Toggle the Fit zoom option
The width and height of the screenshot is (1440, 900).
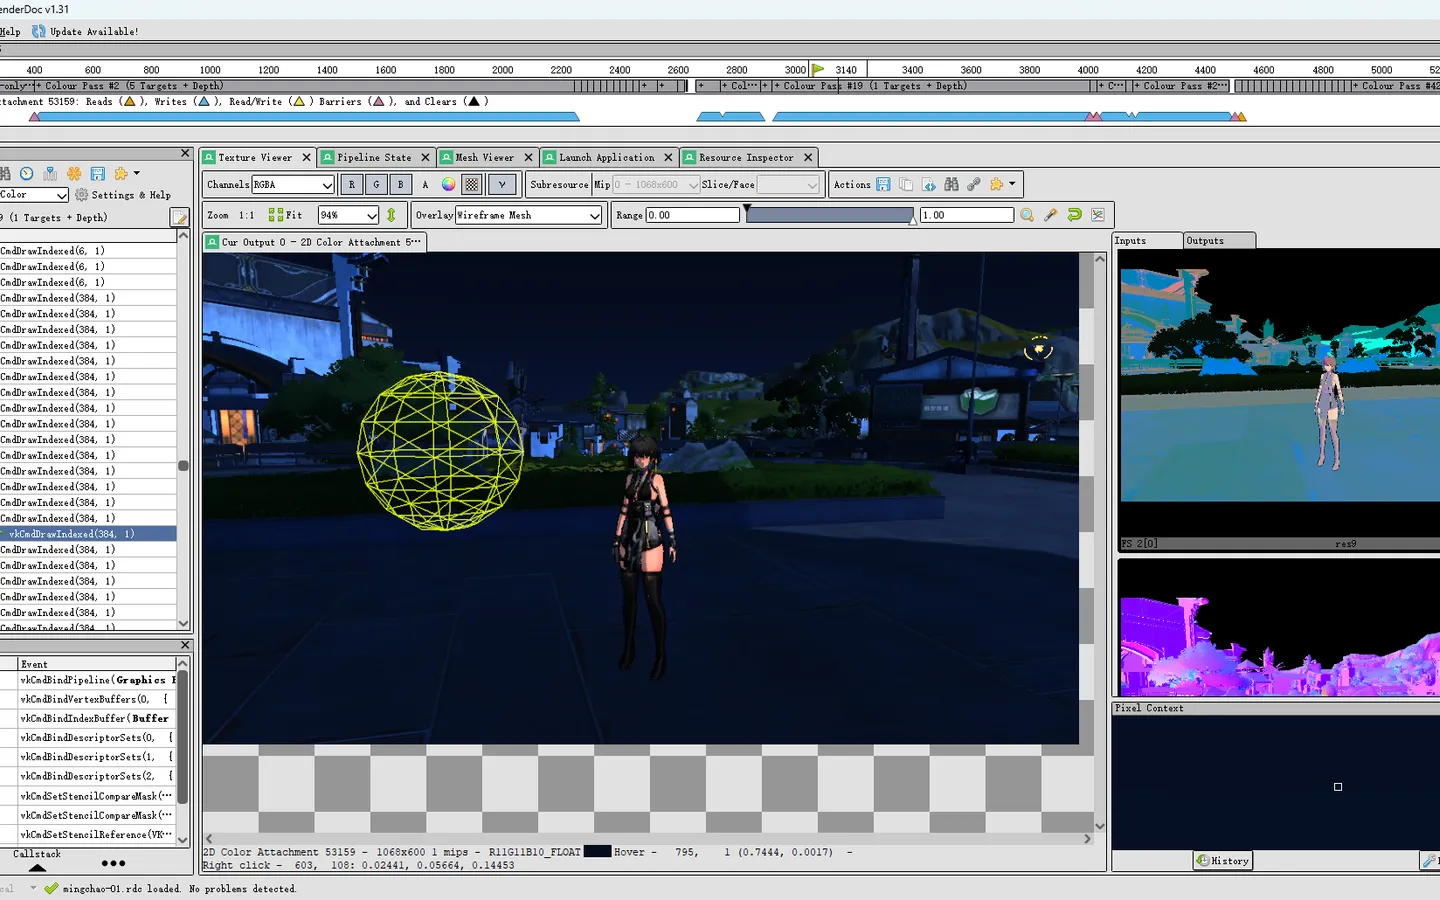286,215
